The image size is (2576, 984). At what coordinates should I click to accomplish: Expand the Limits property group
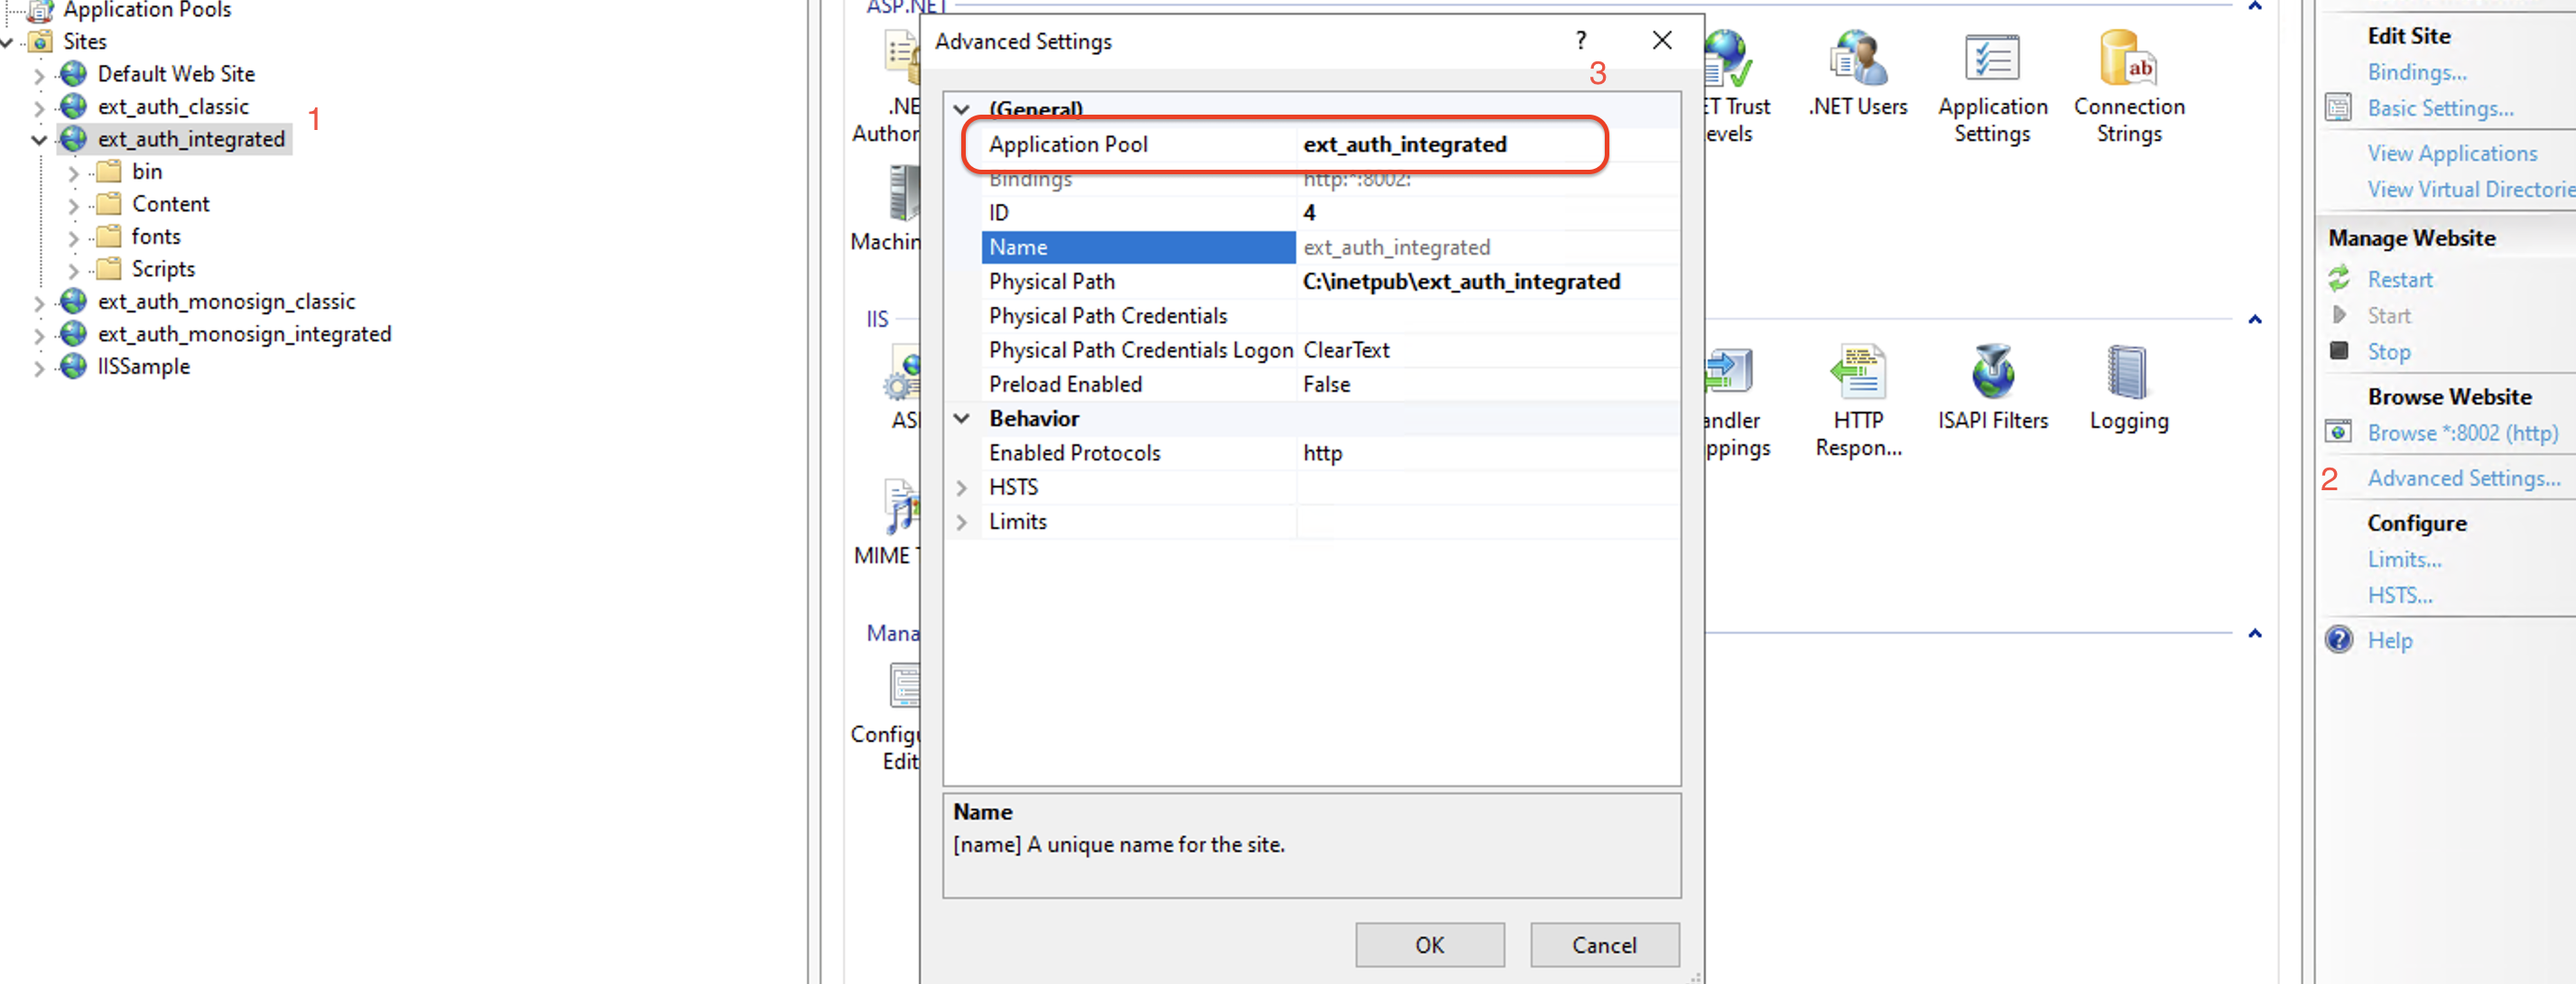coord(961,522)
